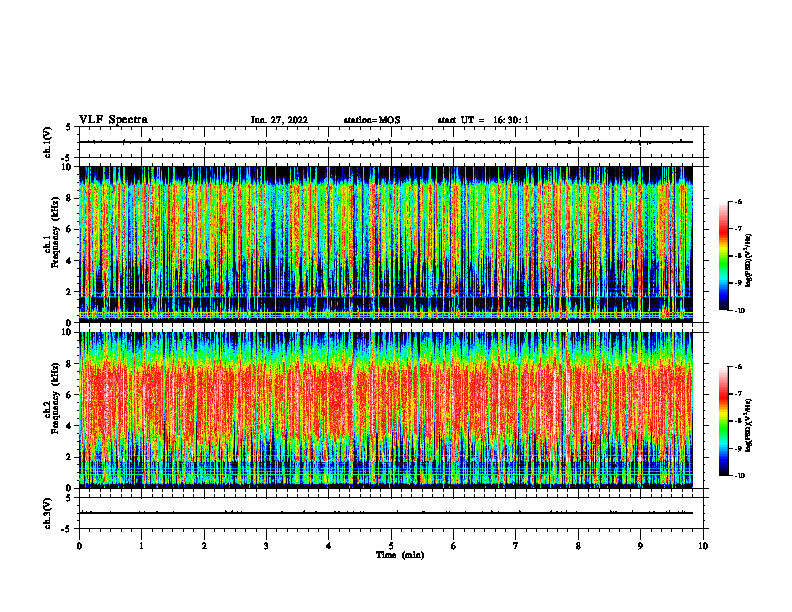Click the "3" tick on the time axis
792x612 pixels.
coord(266,546)
